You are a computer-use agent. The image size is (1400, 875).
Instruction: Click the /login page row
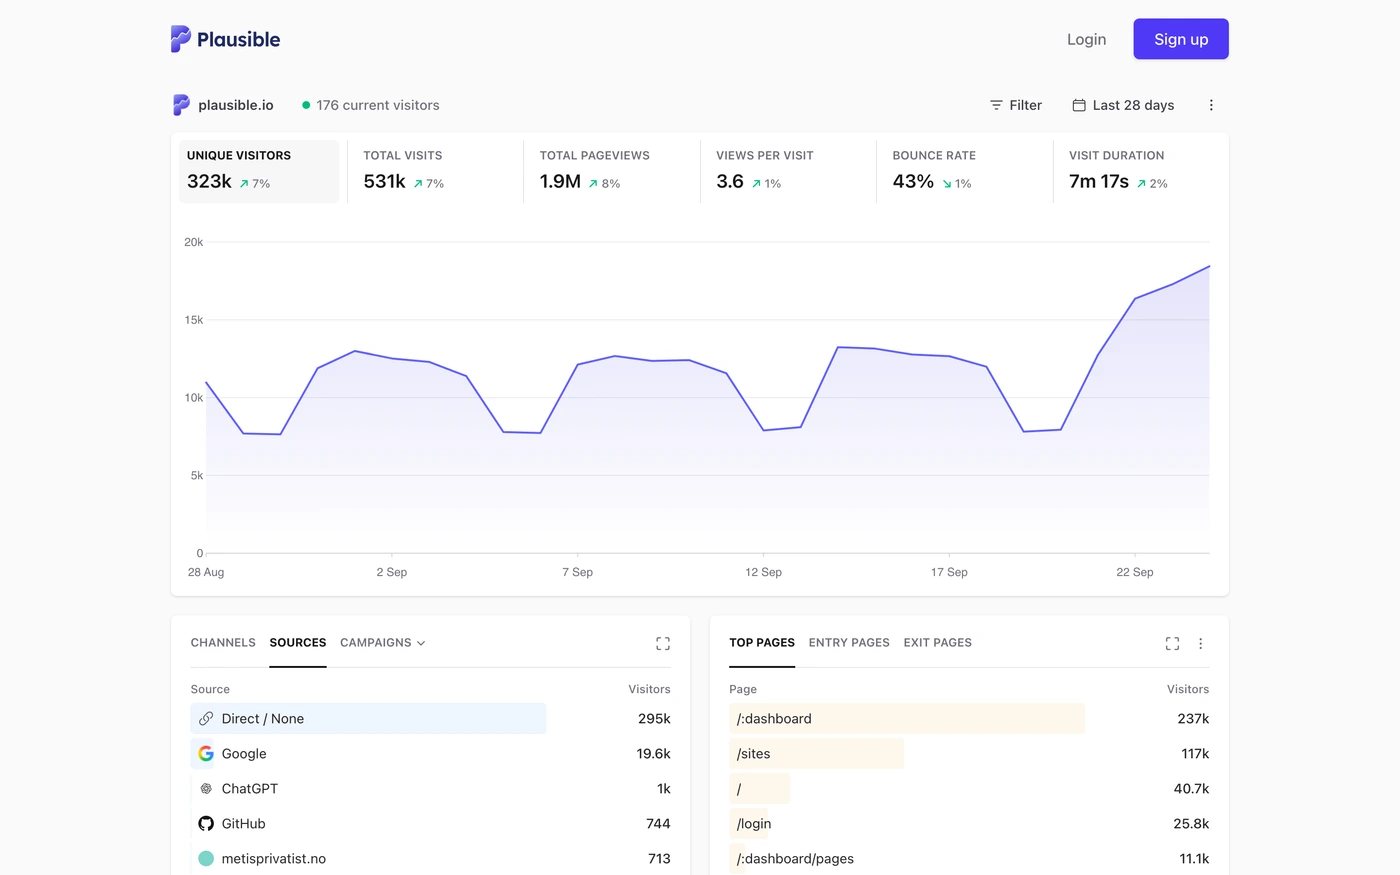click(x=969, y=823)
